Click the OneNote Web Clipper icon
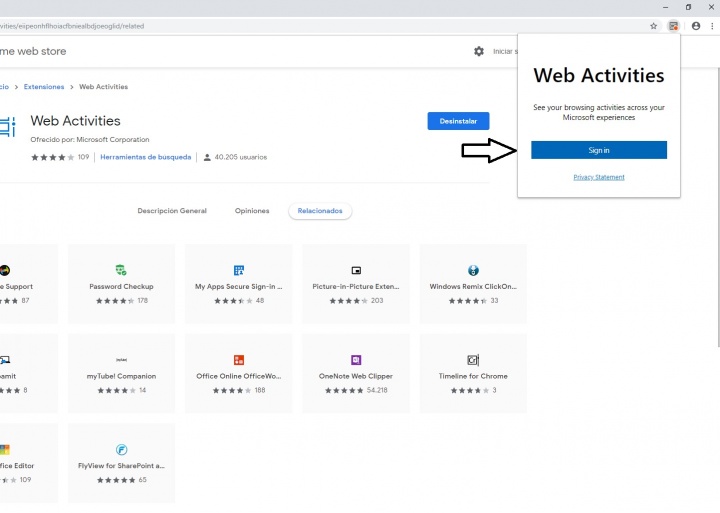Image resolution: width=720 pixels, height=513 pixels. pyautogui.click(x=356, y=360)
